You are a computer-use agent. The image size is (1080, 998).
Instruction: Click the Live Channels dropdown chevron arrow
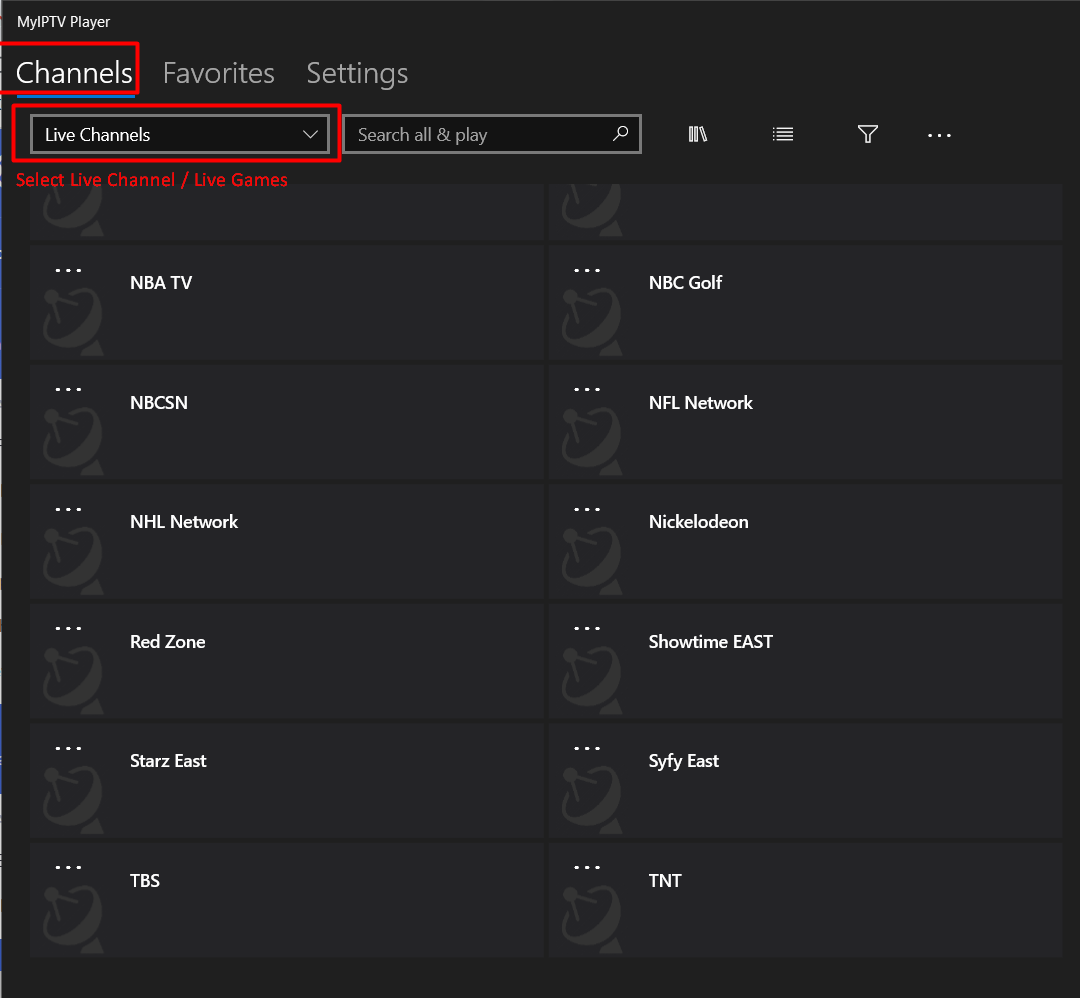(x=310, y=135)
